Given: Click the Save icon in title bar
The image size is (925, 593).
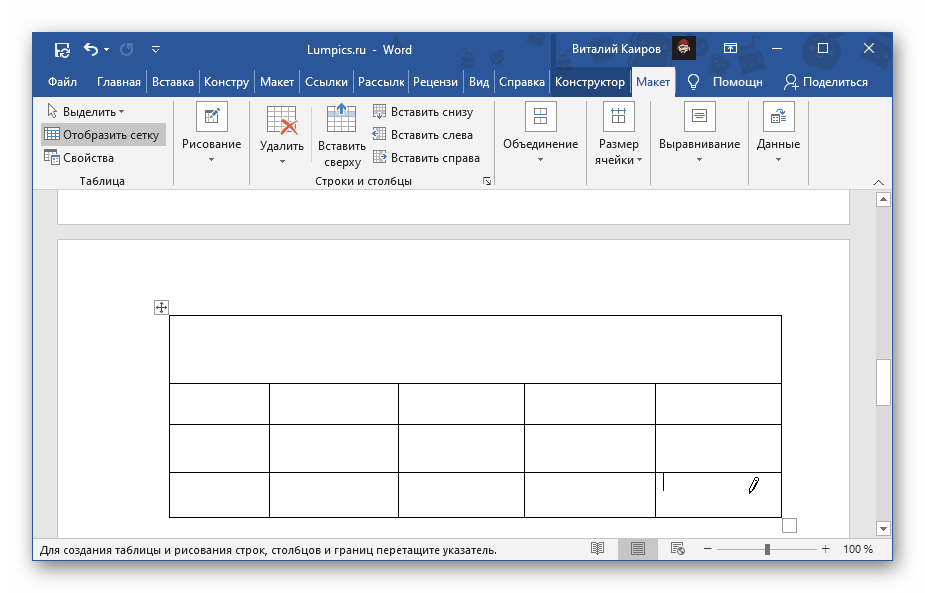Looking at the screenshot, I should coord(63,50).
